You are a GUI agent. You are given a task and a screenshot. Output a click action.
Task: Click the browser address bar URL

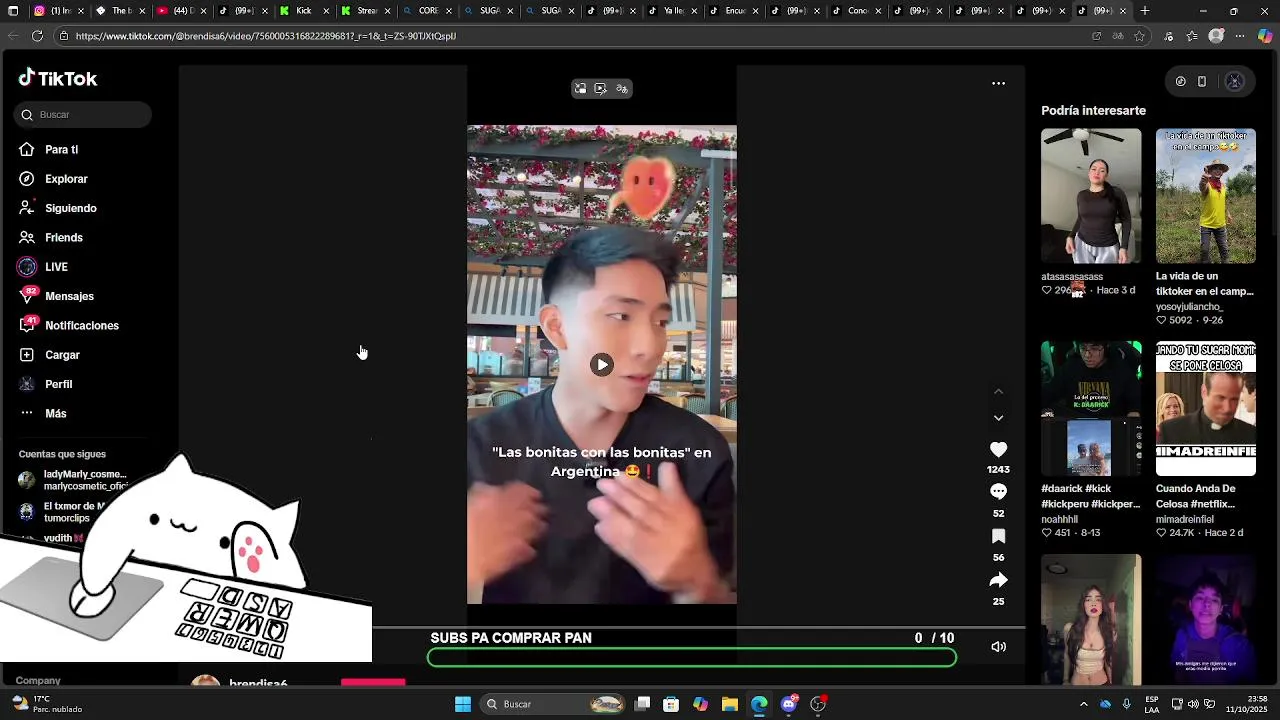(265, 36)
